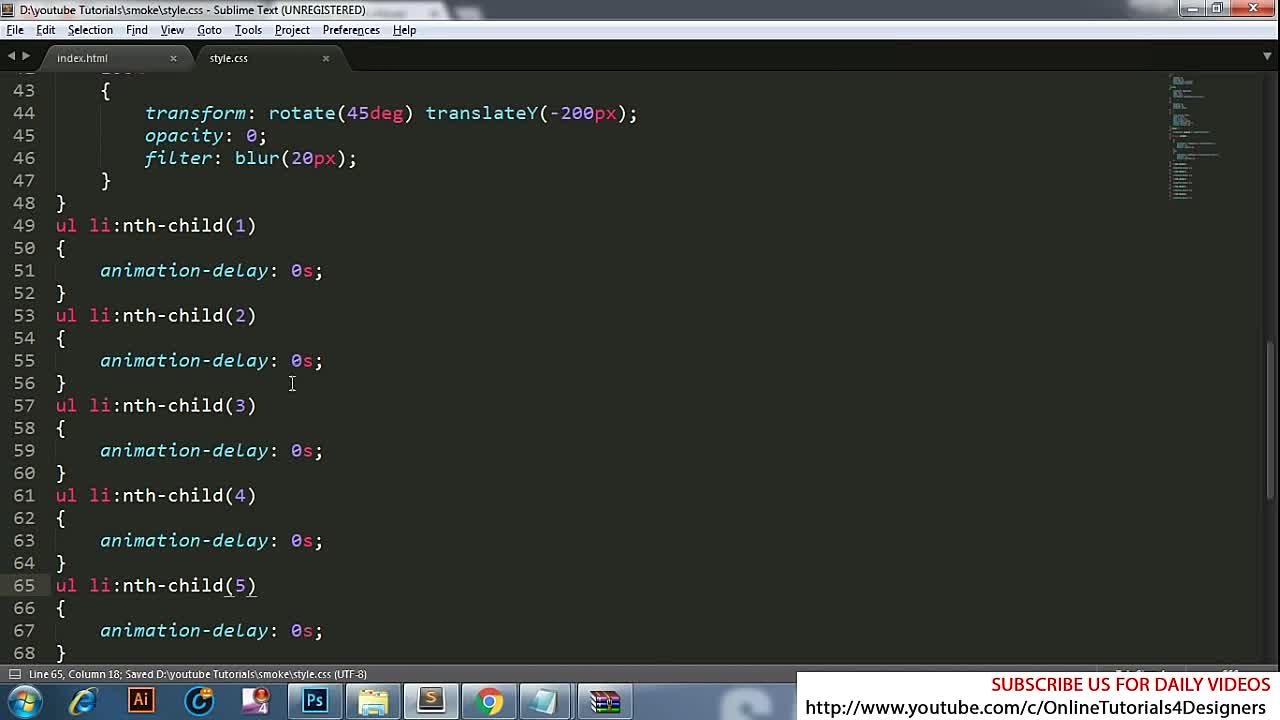
Task: Click the Windows Start button
Action: [x=24, y=701]
